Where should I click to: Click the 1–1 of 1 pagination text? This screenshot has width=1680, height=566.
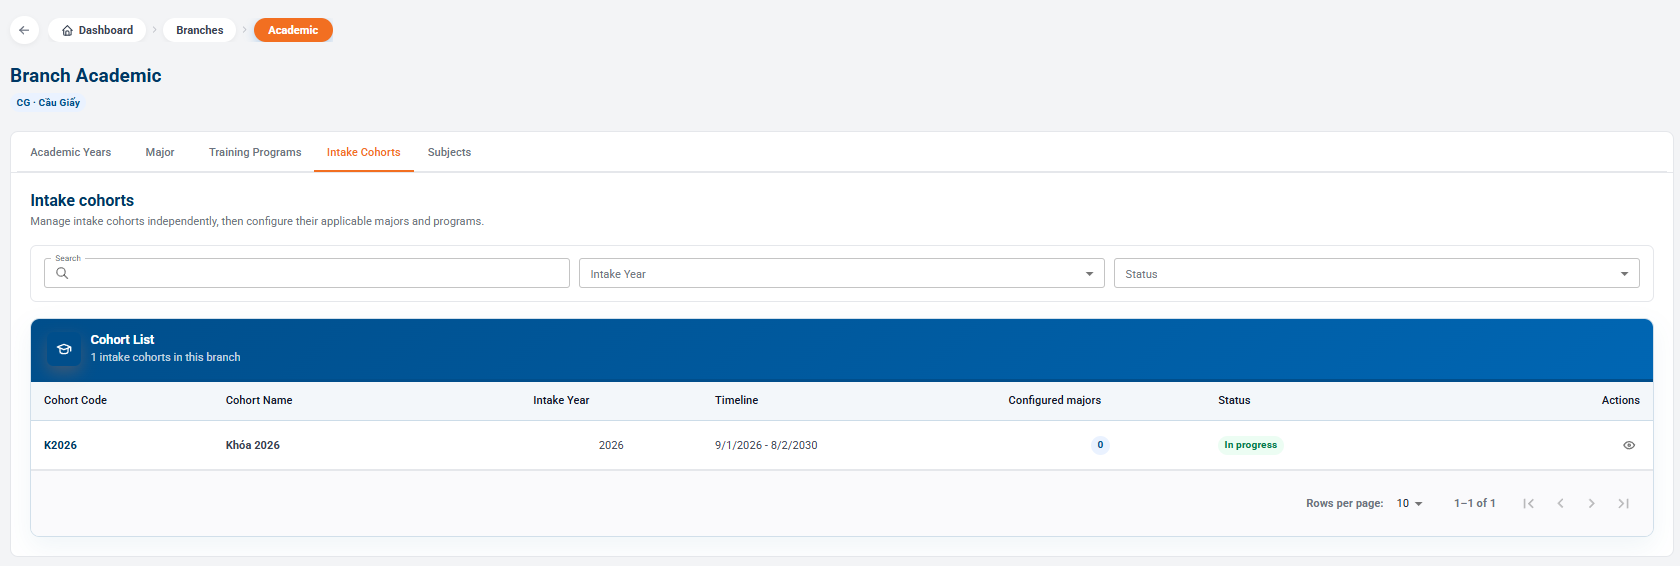[1475, 503]
